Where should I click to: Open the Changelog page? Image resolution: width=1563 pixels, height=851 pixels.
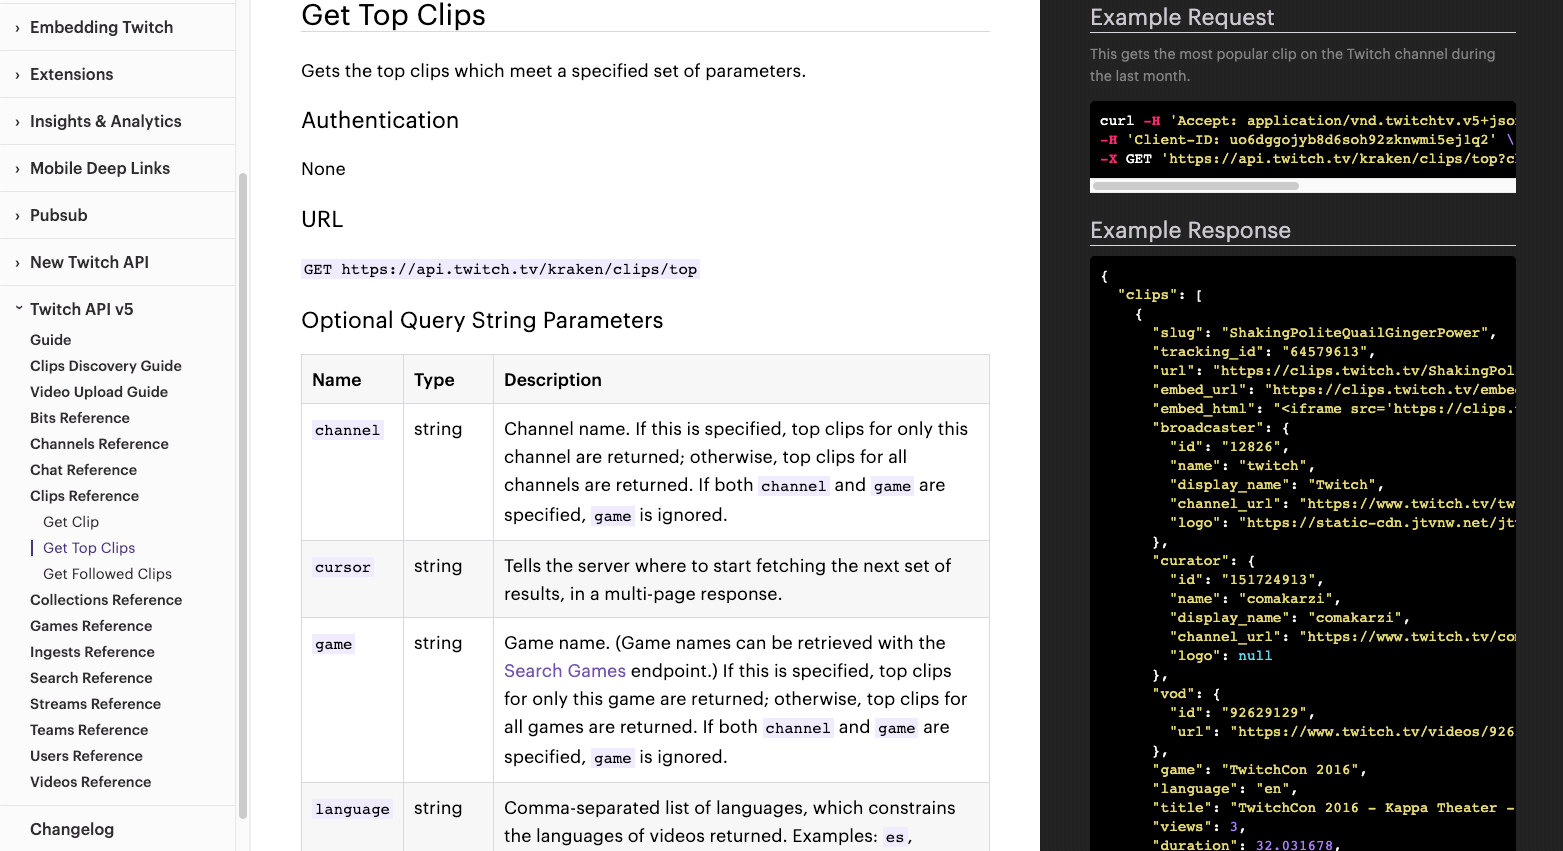coord(72,829)
